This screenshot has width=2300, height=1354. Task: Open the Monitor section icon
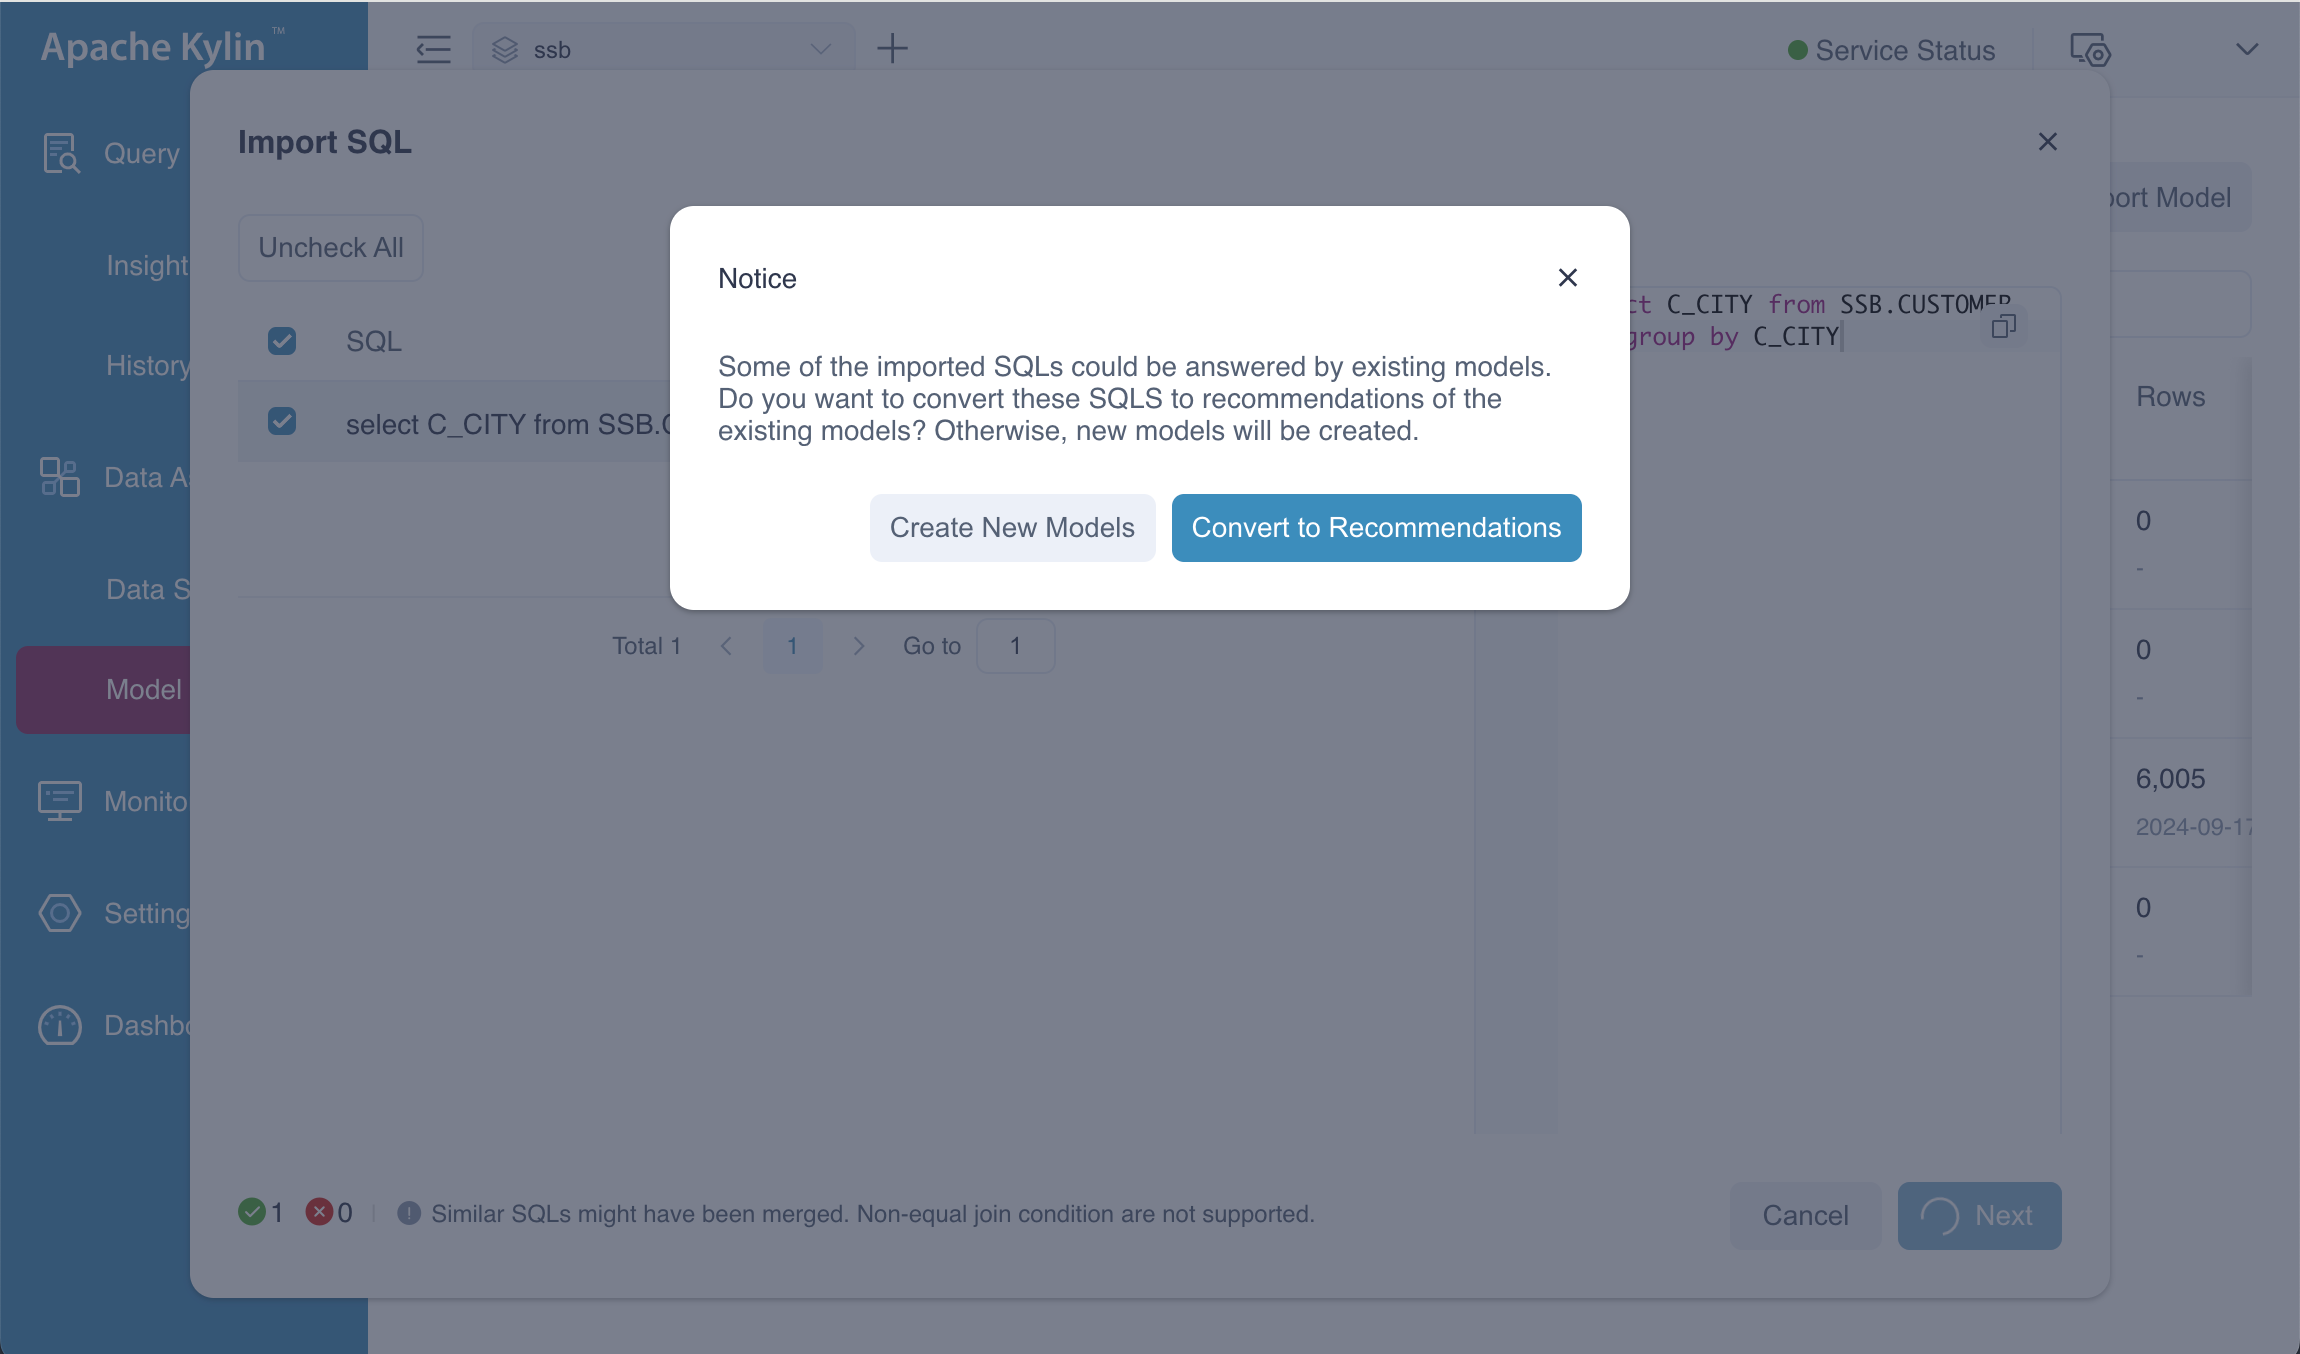pos(60,801)
